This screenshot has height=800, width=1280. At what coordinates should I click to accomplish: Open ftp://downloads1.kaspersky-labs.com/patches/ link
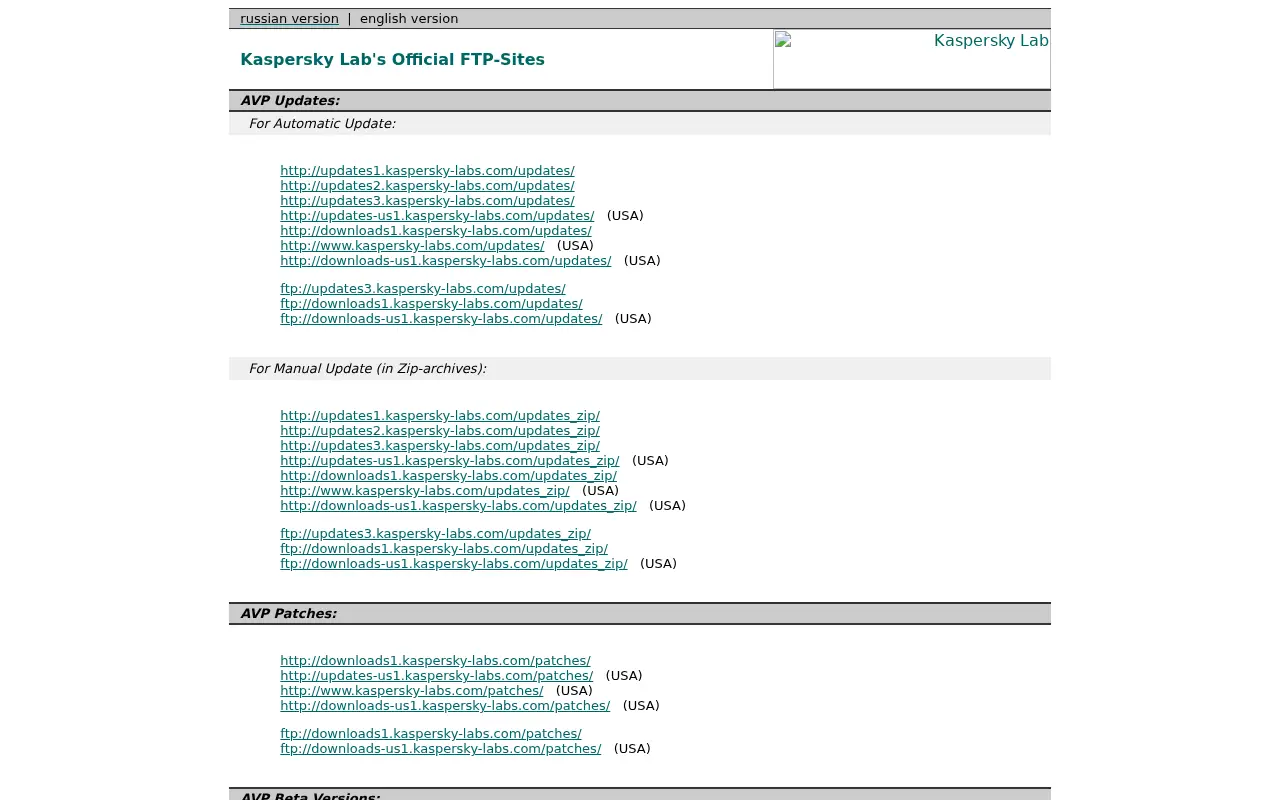click(x=431, y=734)
